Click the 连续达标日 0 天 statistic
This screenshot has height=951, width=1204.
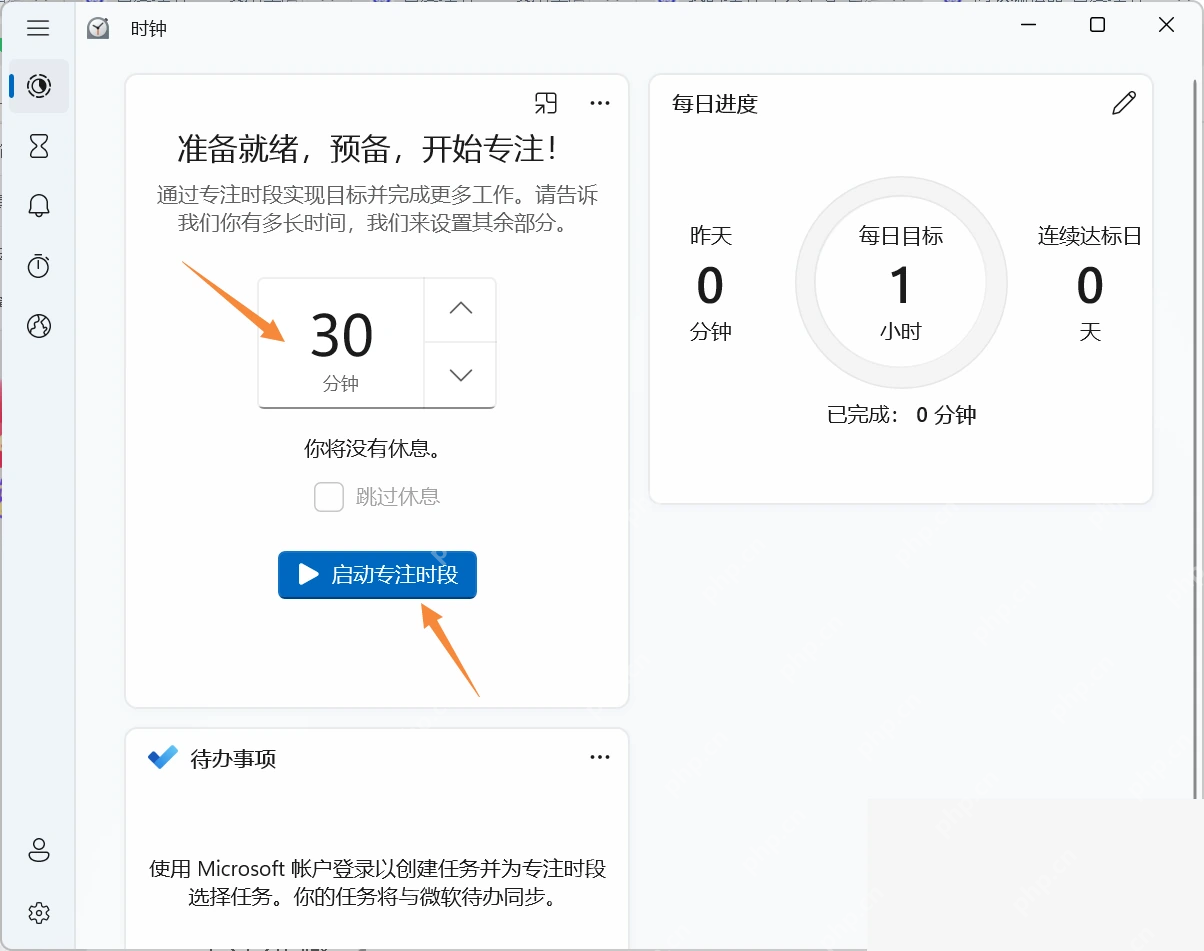1090,284
